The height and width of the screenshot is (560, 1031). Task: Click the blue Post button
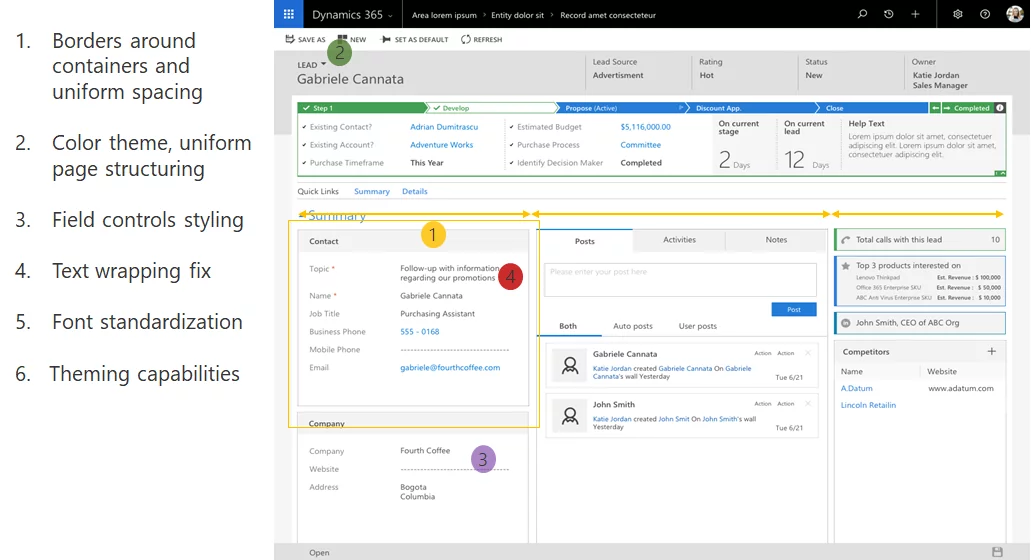(794, 309)
